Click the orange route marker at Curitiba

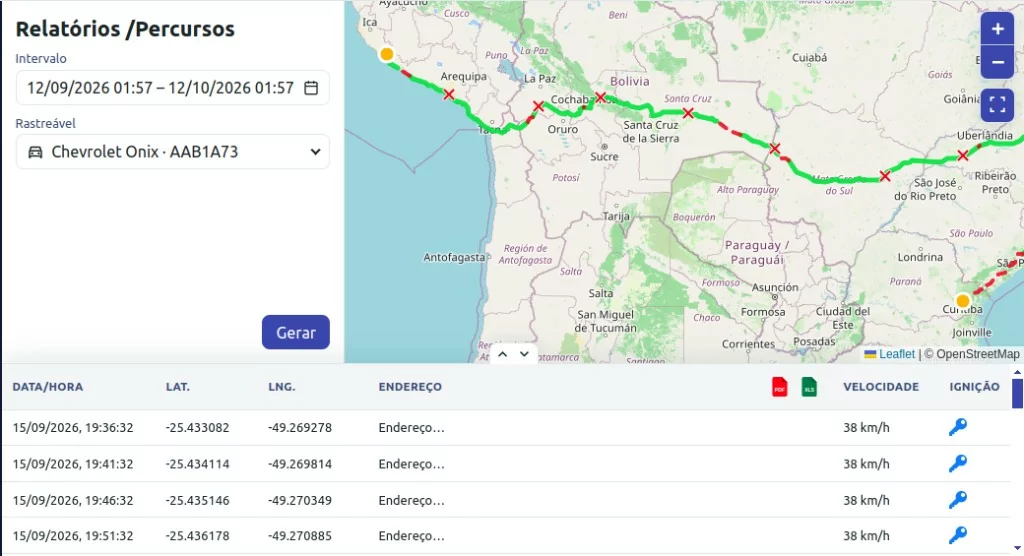(963, 301)
